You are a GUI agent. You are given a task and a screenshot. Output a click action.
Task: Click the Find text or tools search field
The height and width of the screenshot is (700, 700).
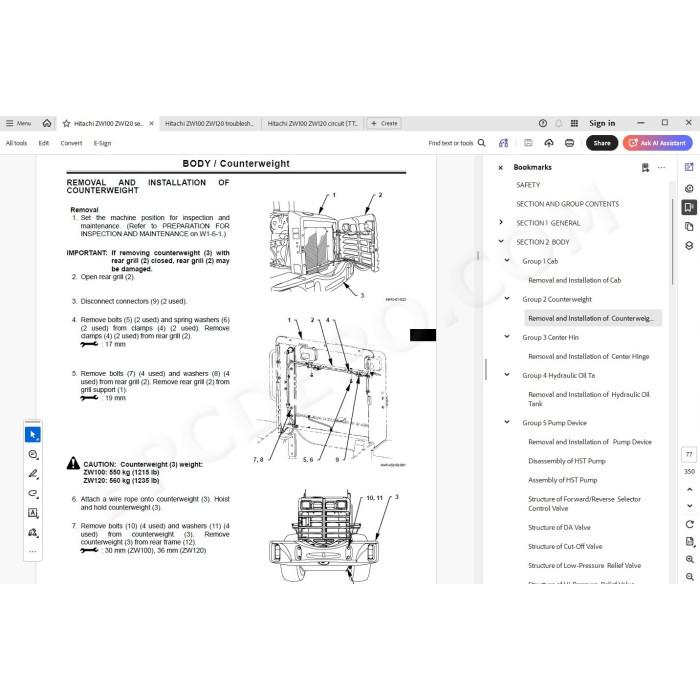click(450, 143)
